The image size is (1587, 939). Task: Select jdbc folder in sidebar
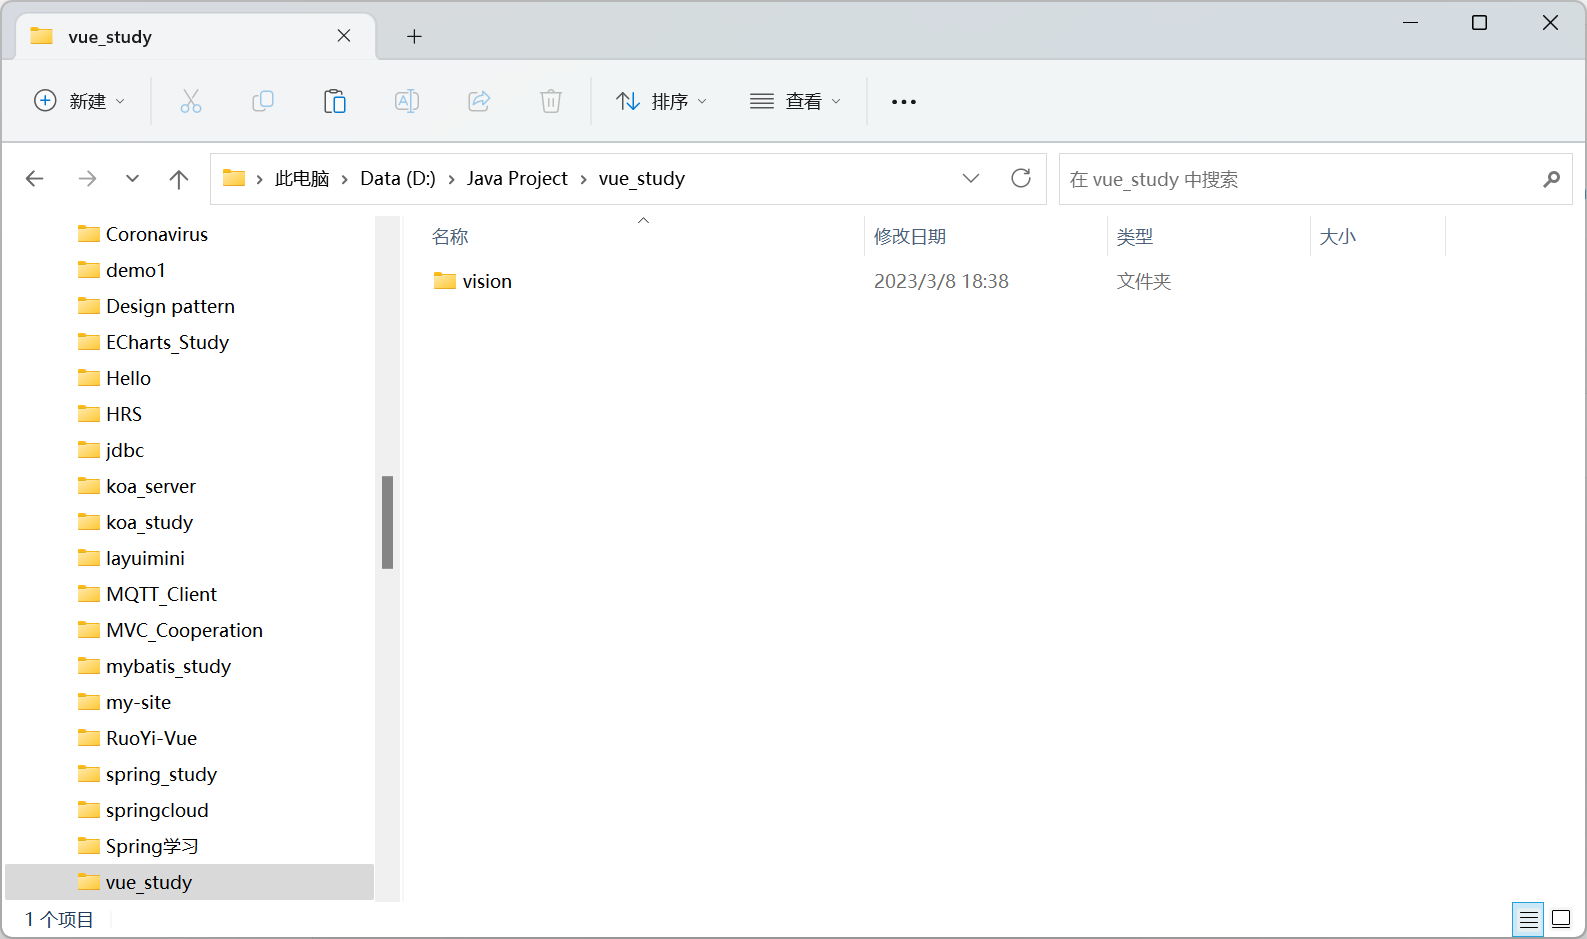[125, 450]
